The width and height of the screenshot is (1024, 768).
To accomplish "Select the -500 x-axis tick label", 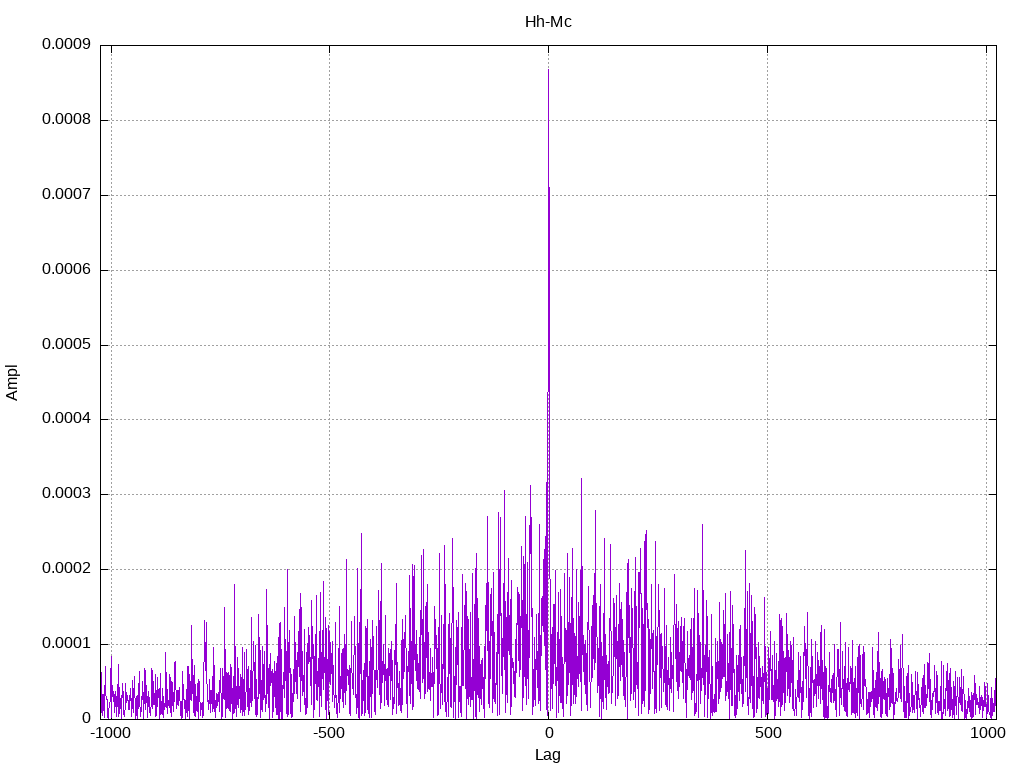I will click(x=329, y=733).
